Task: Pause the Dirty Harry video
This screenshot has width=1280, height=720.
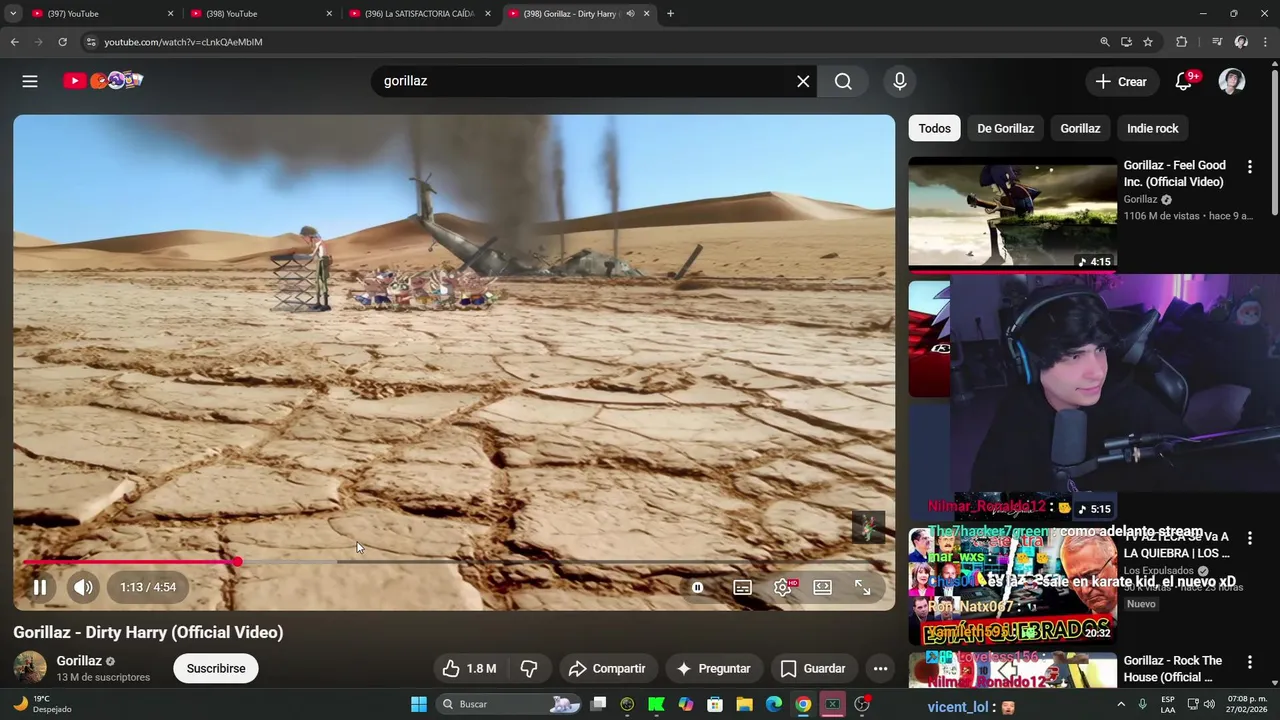Action: point(40,587)
